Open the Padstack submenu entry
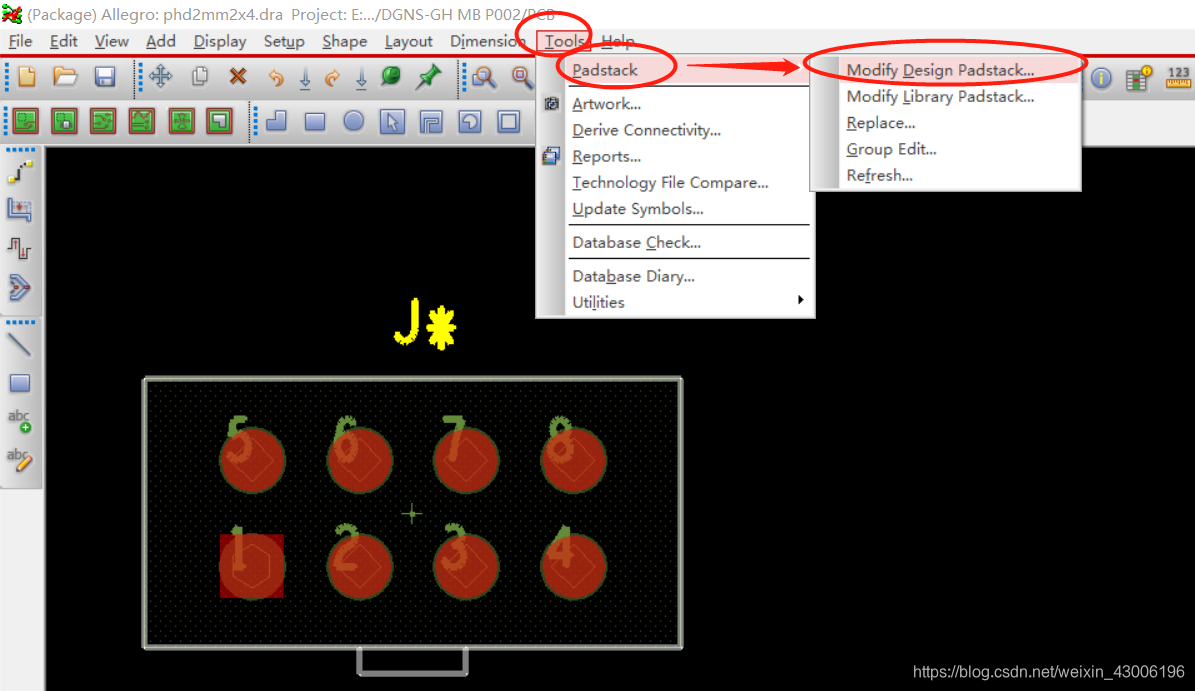This screenshot has height=691, width=1195. click(x=605, y=70)
